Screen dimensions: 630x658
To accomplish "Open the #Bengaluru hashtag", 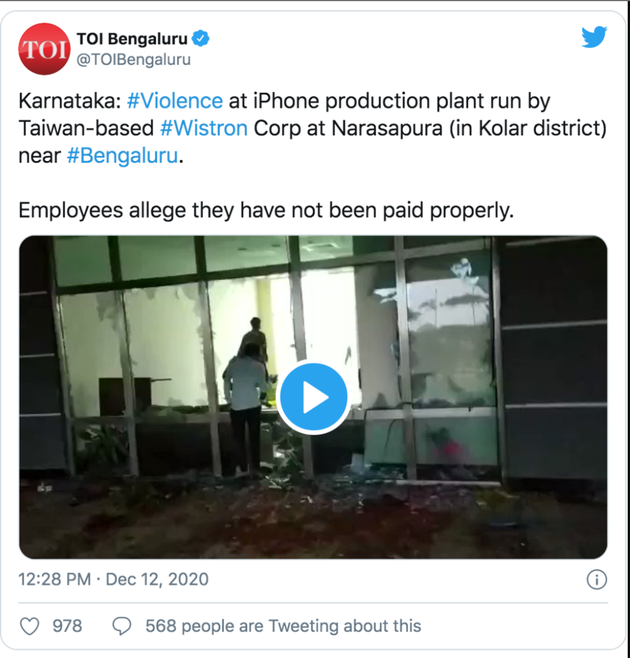I will pyautogui.click(x=123, y=156).
